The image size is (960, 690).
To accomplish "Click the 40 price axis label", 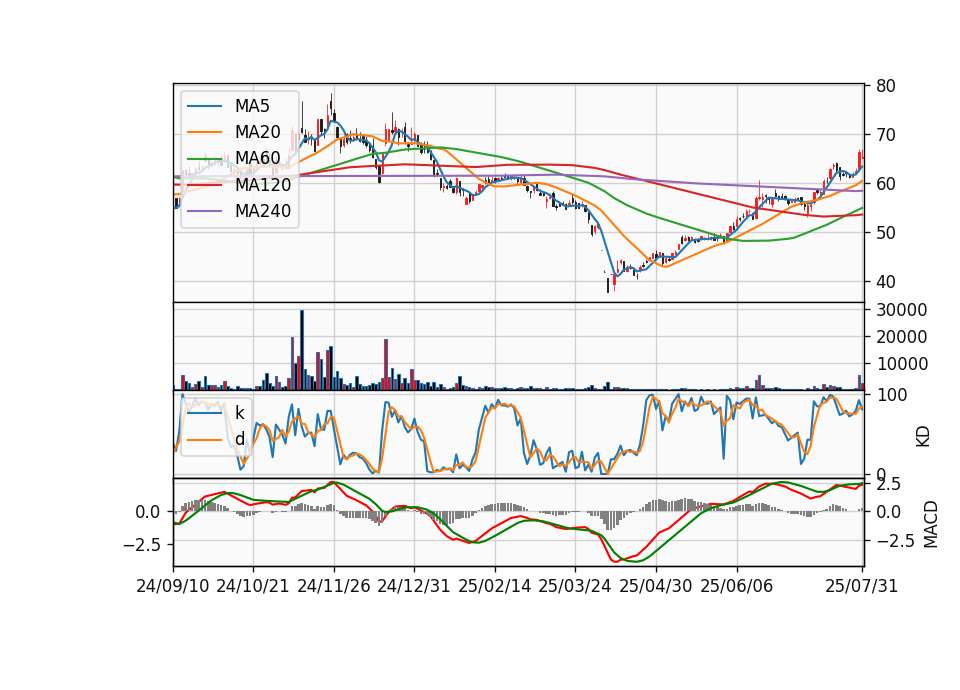I will (886, 282).
